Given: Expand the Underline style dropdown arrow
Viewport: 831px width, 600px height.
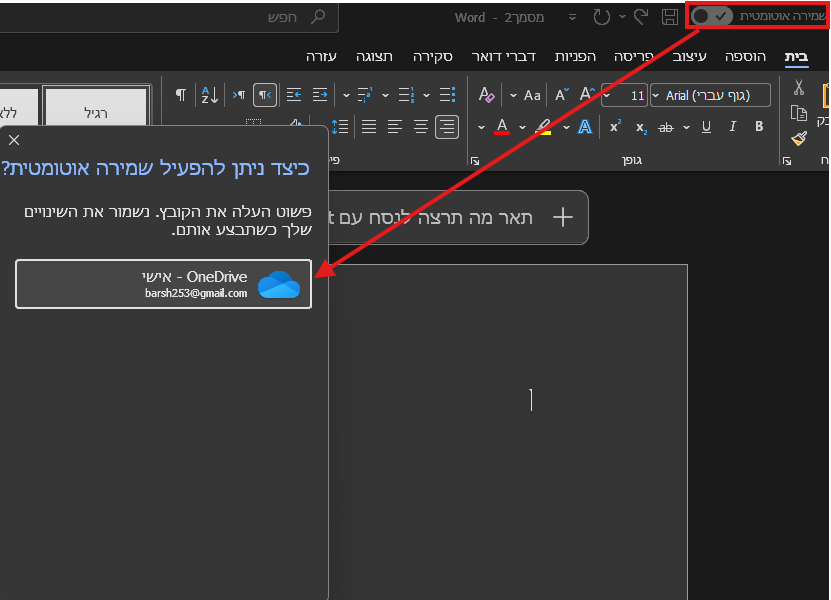Looking at the screenshot, I should (x=687, y=127).
